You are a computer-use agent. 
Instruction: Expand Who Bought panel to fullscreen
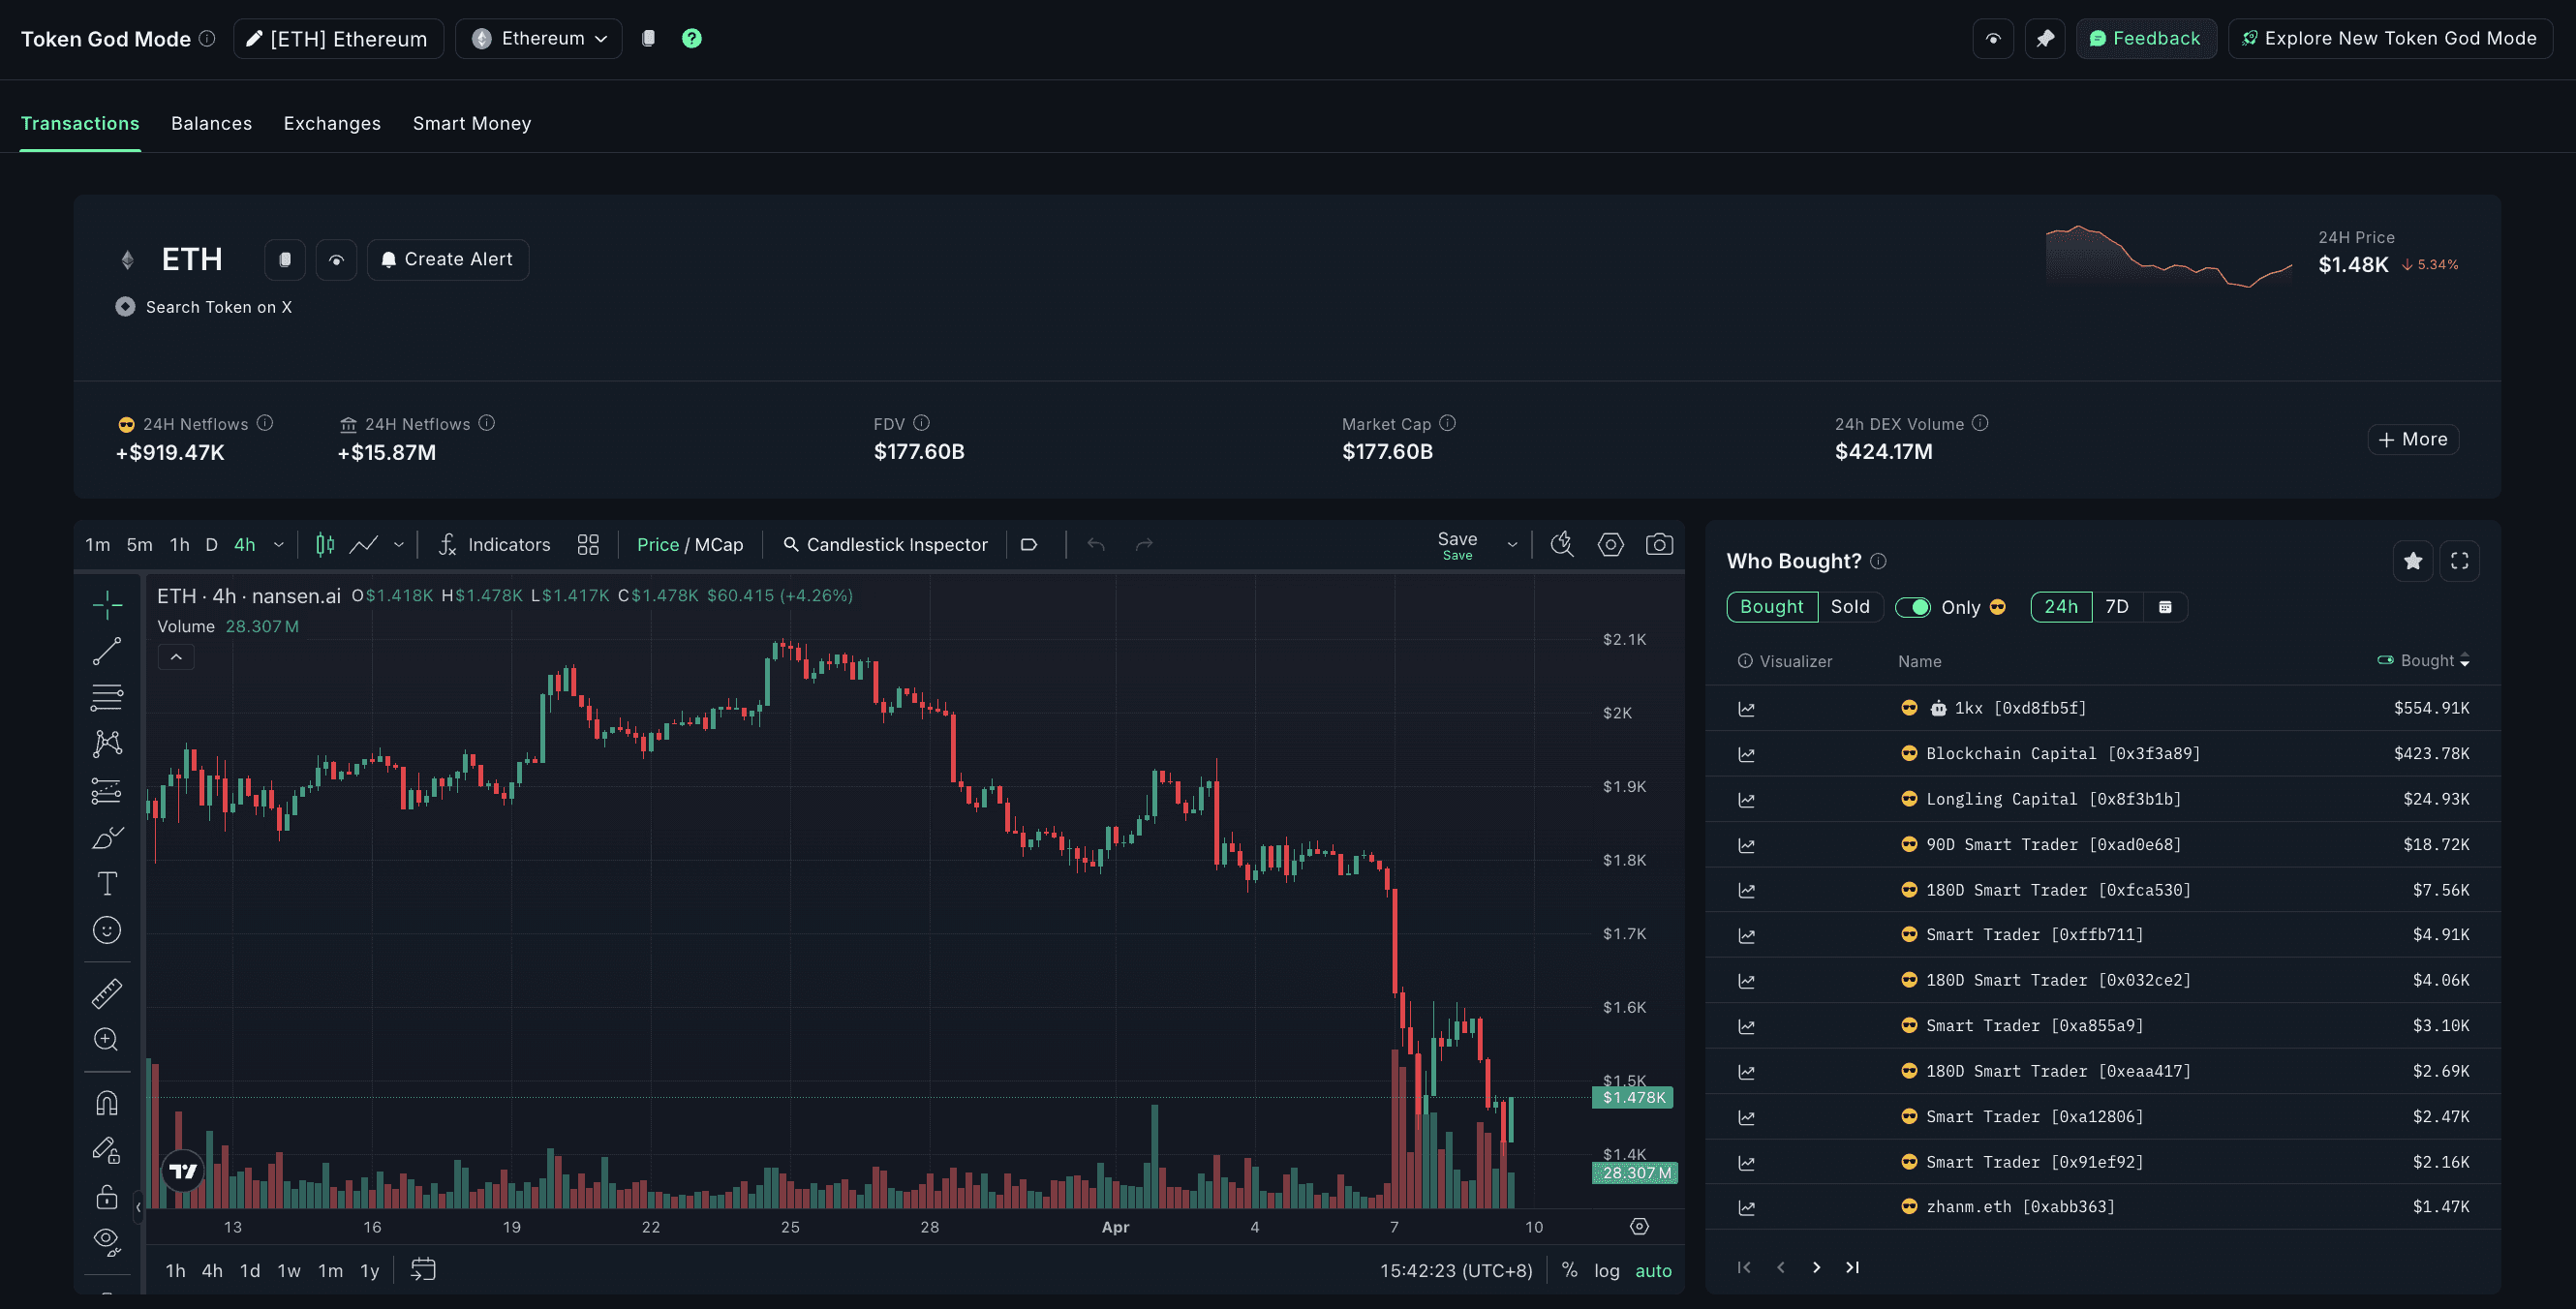(2459, 561)
